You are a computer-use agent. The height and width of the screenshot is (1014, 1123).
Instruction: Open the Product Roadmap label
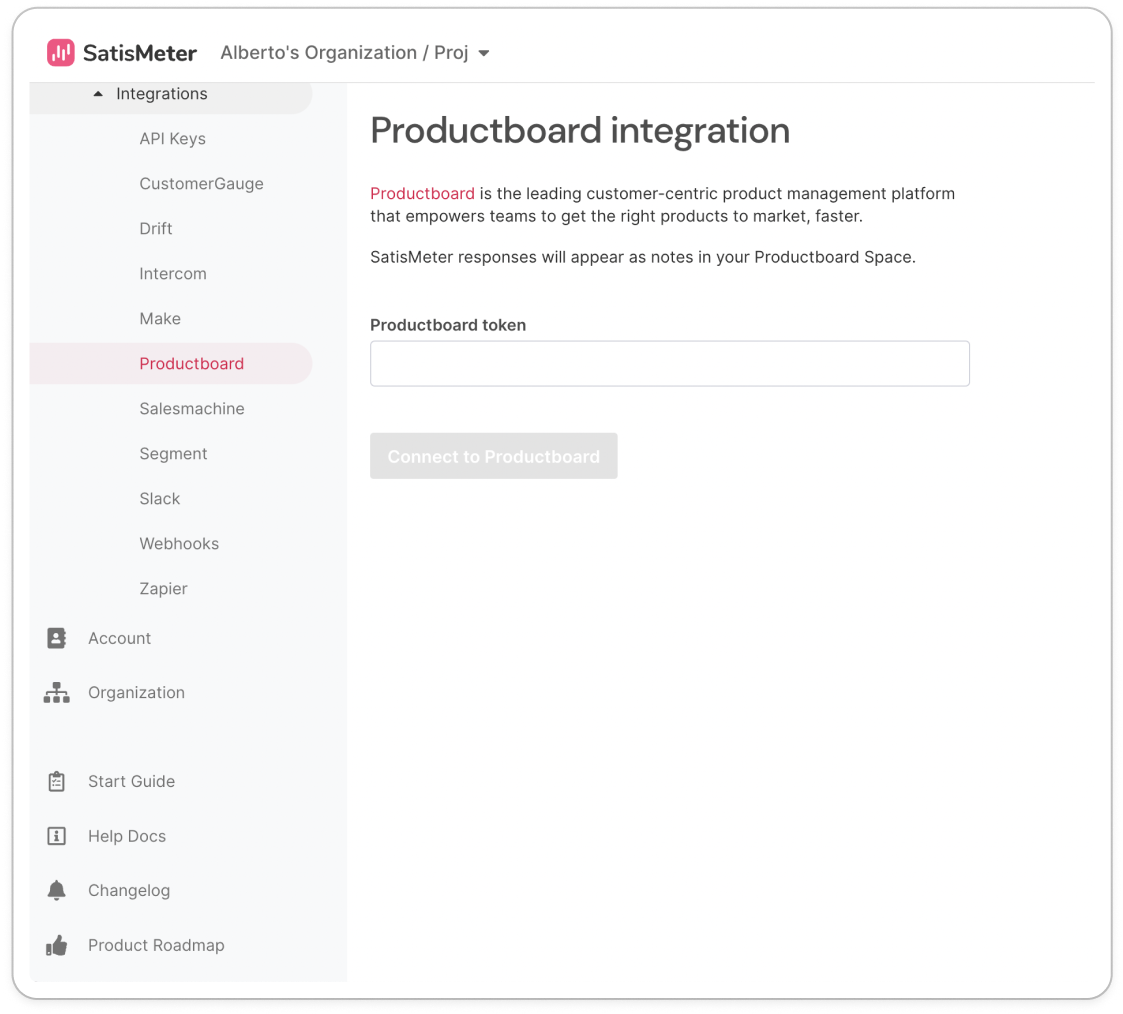(x=156, y=945)
